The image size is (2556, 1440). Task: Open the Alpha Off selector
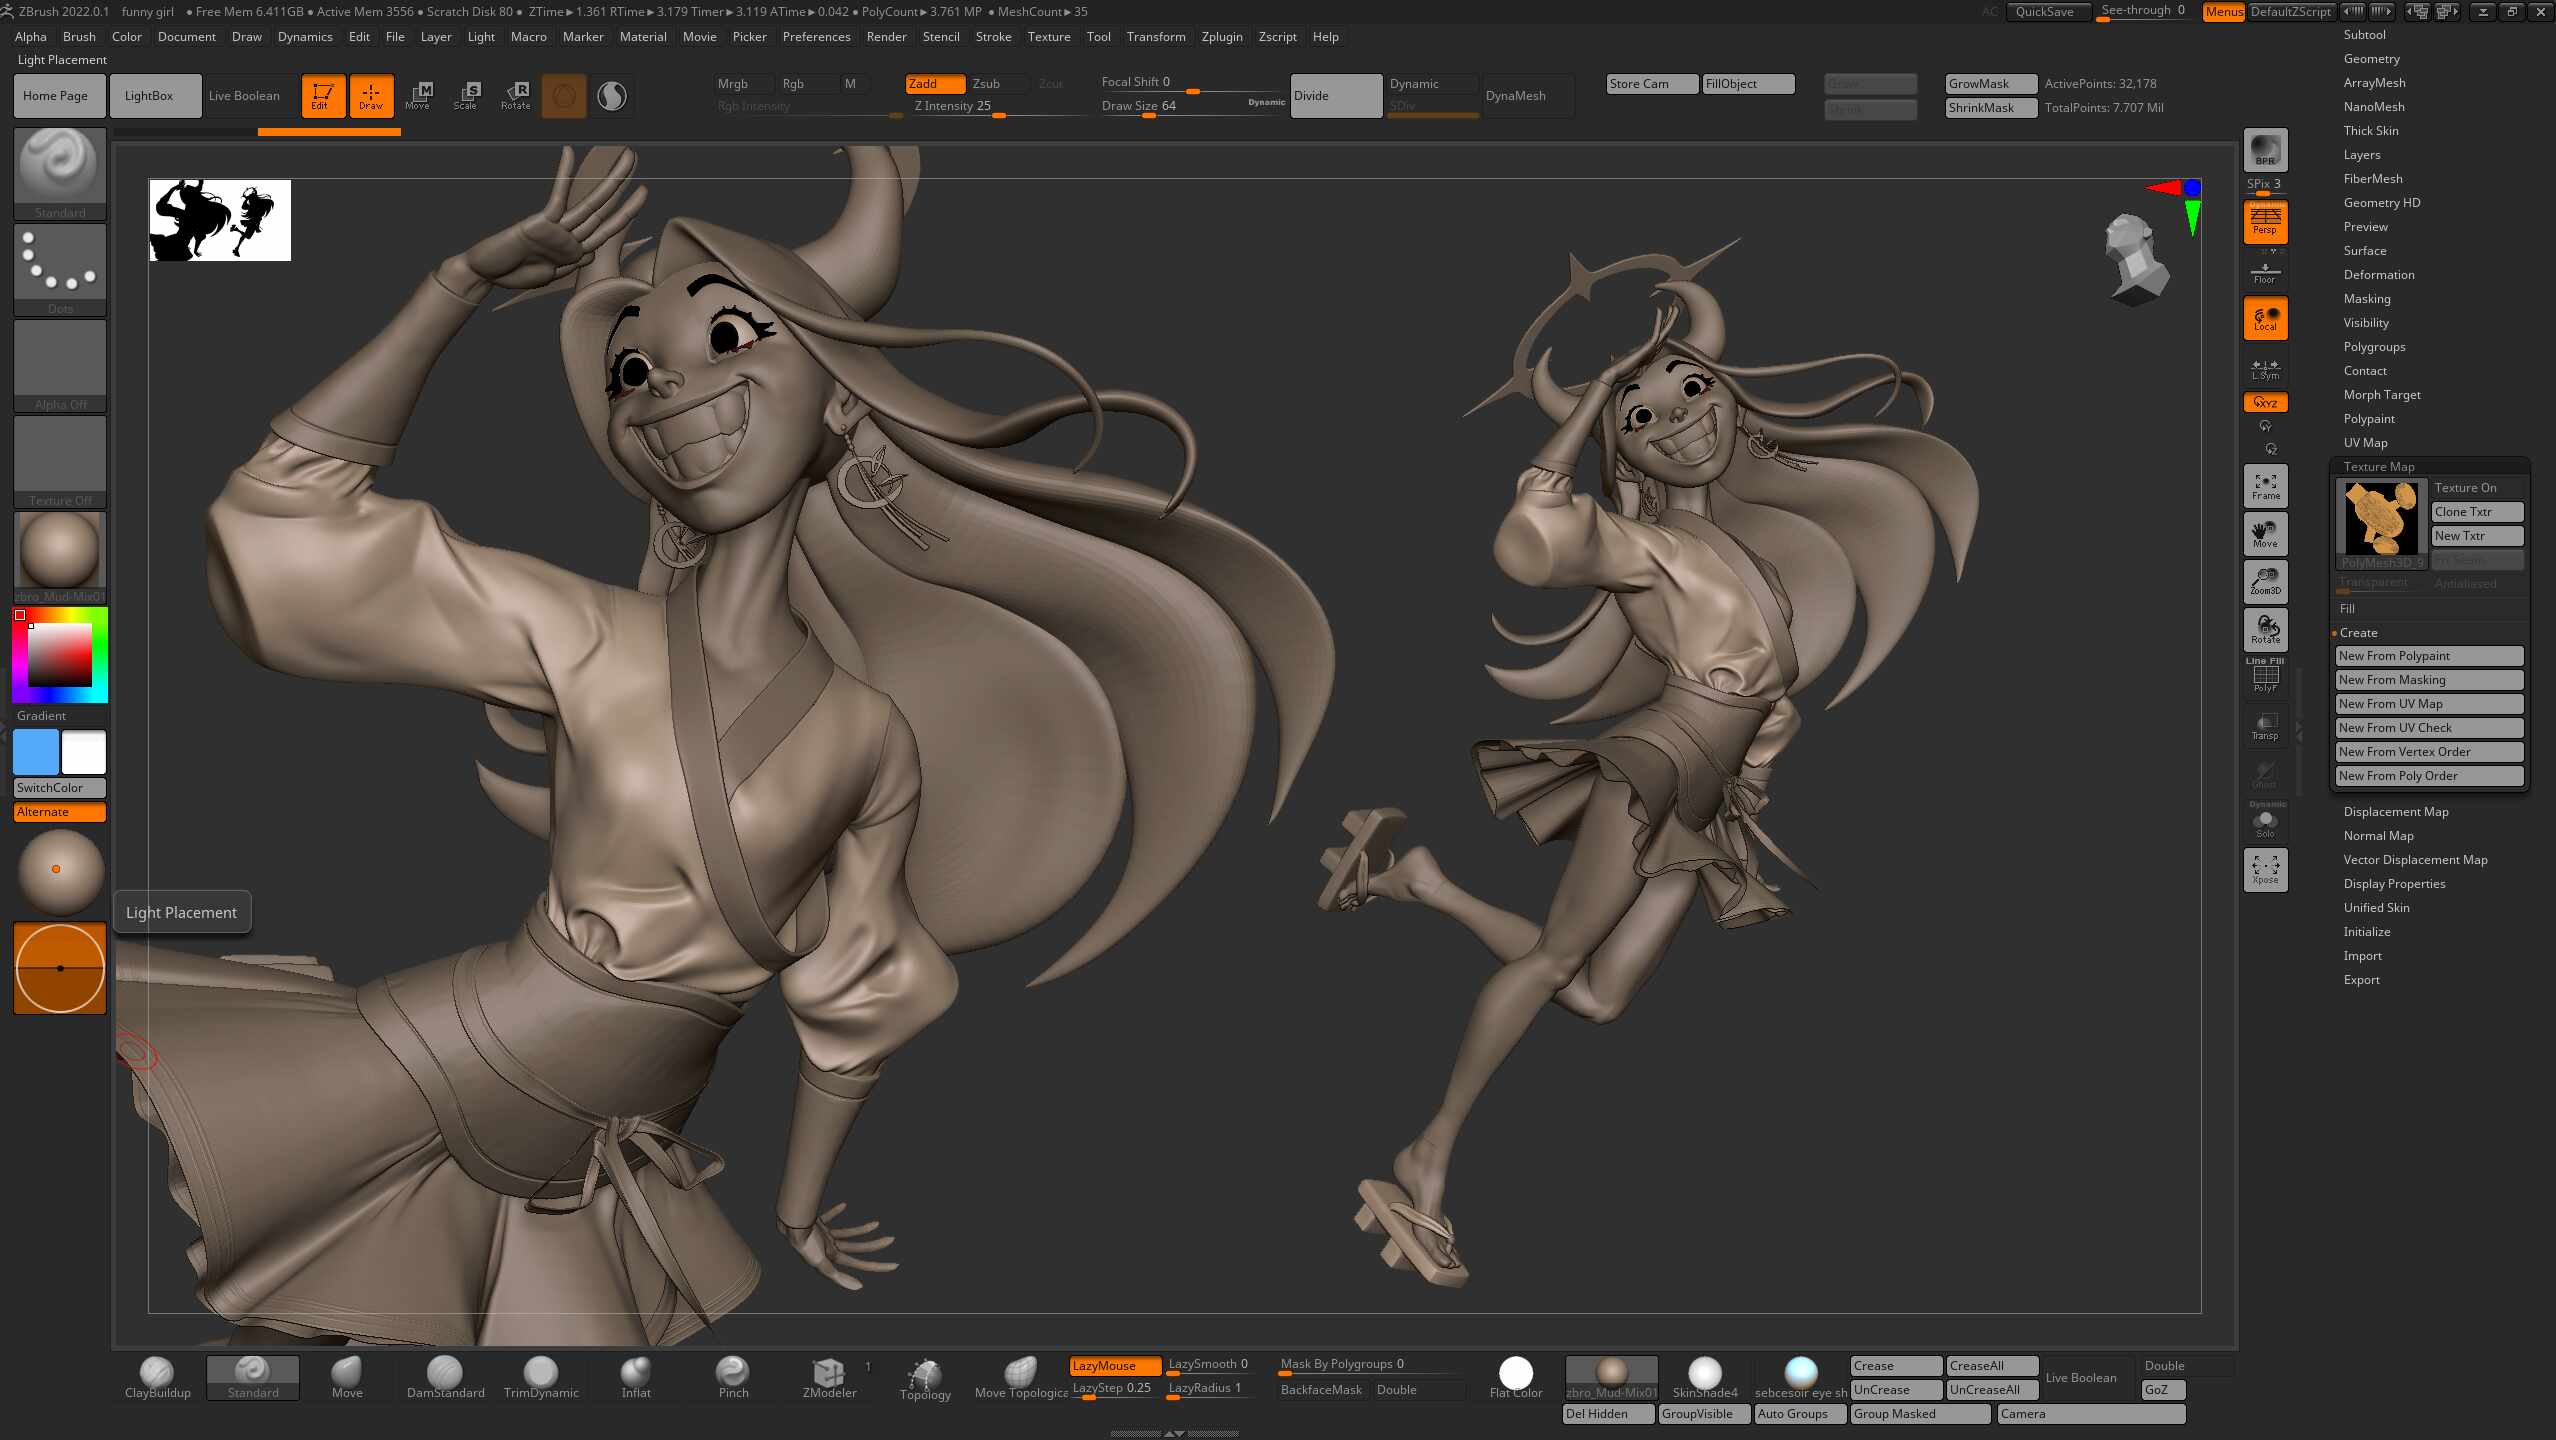click(x=60, y=365)
